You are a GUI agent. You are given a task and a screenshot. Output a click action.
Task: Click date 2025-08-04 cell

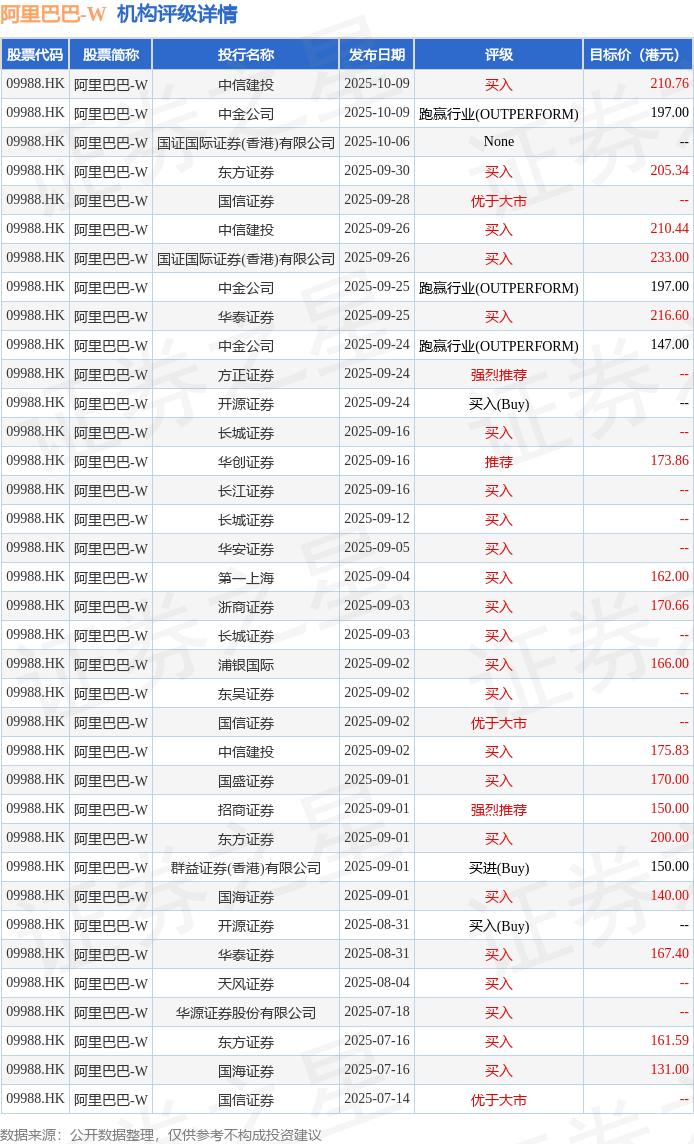[x=377, y=983]
